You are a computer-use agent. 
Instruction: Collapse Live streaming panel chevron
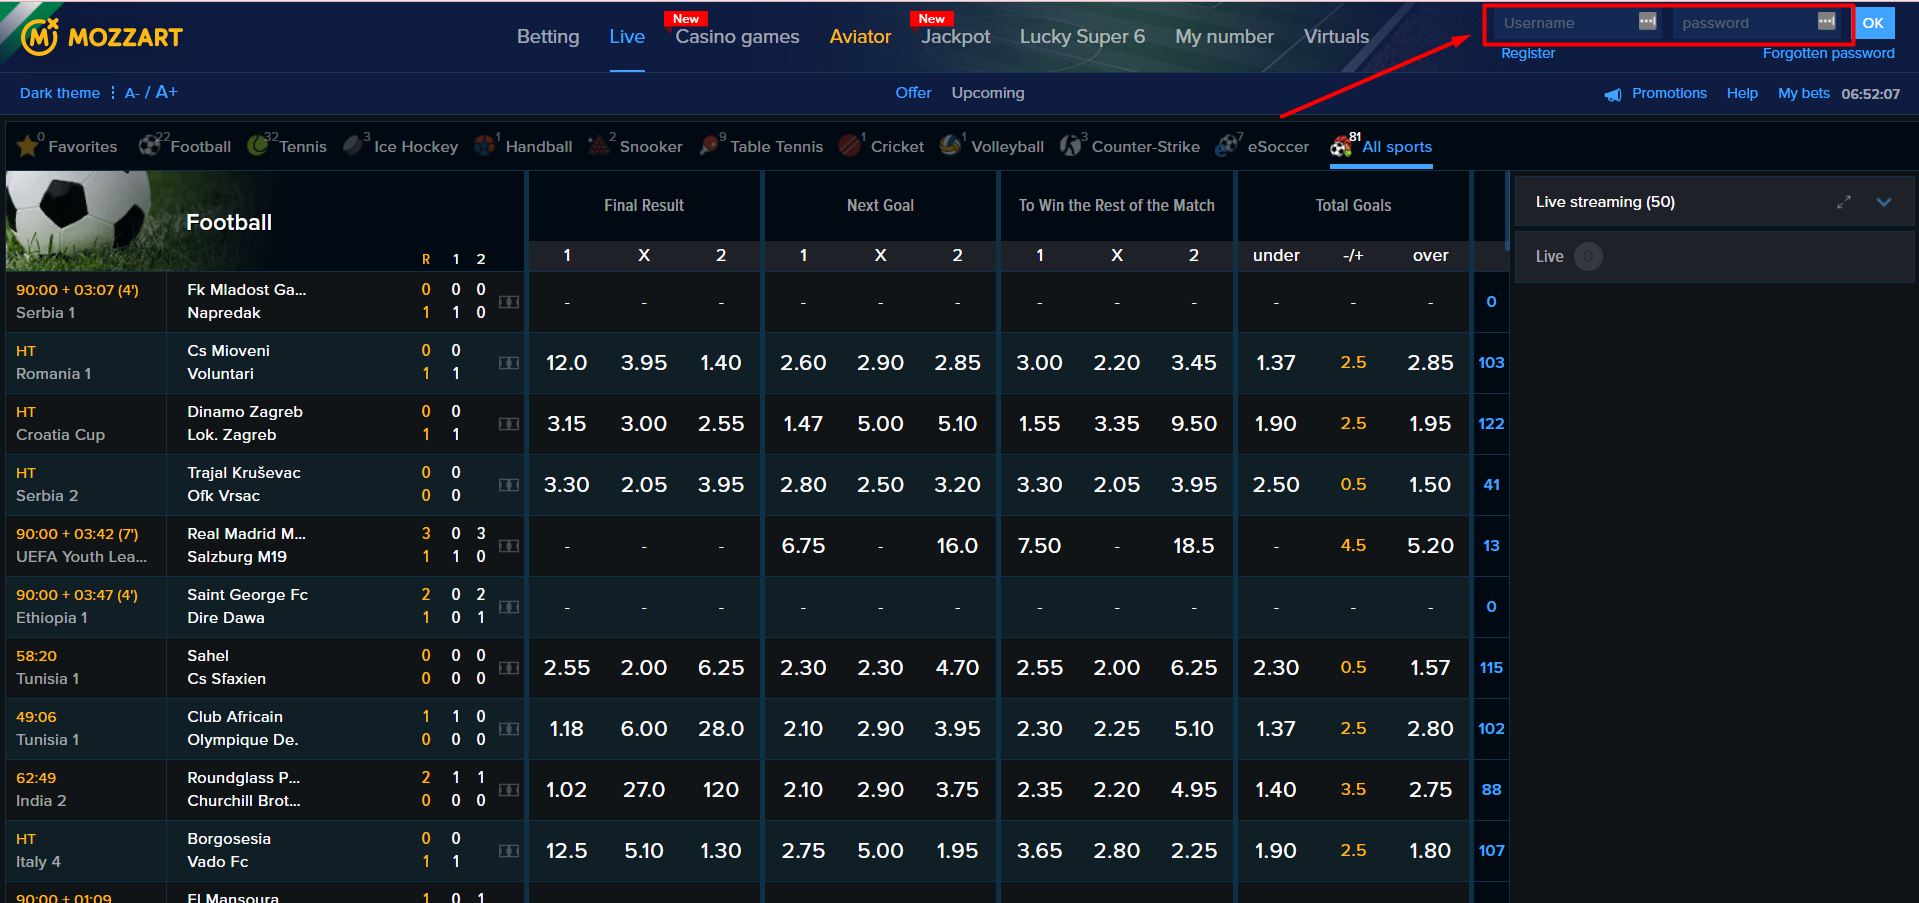[x=1884, y=202]
